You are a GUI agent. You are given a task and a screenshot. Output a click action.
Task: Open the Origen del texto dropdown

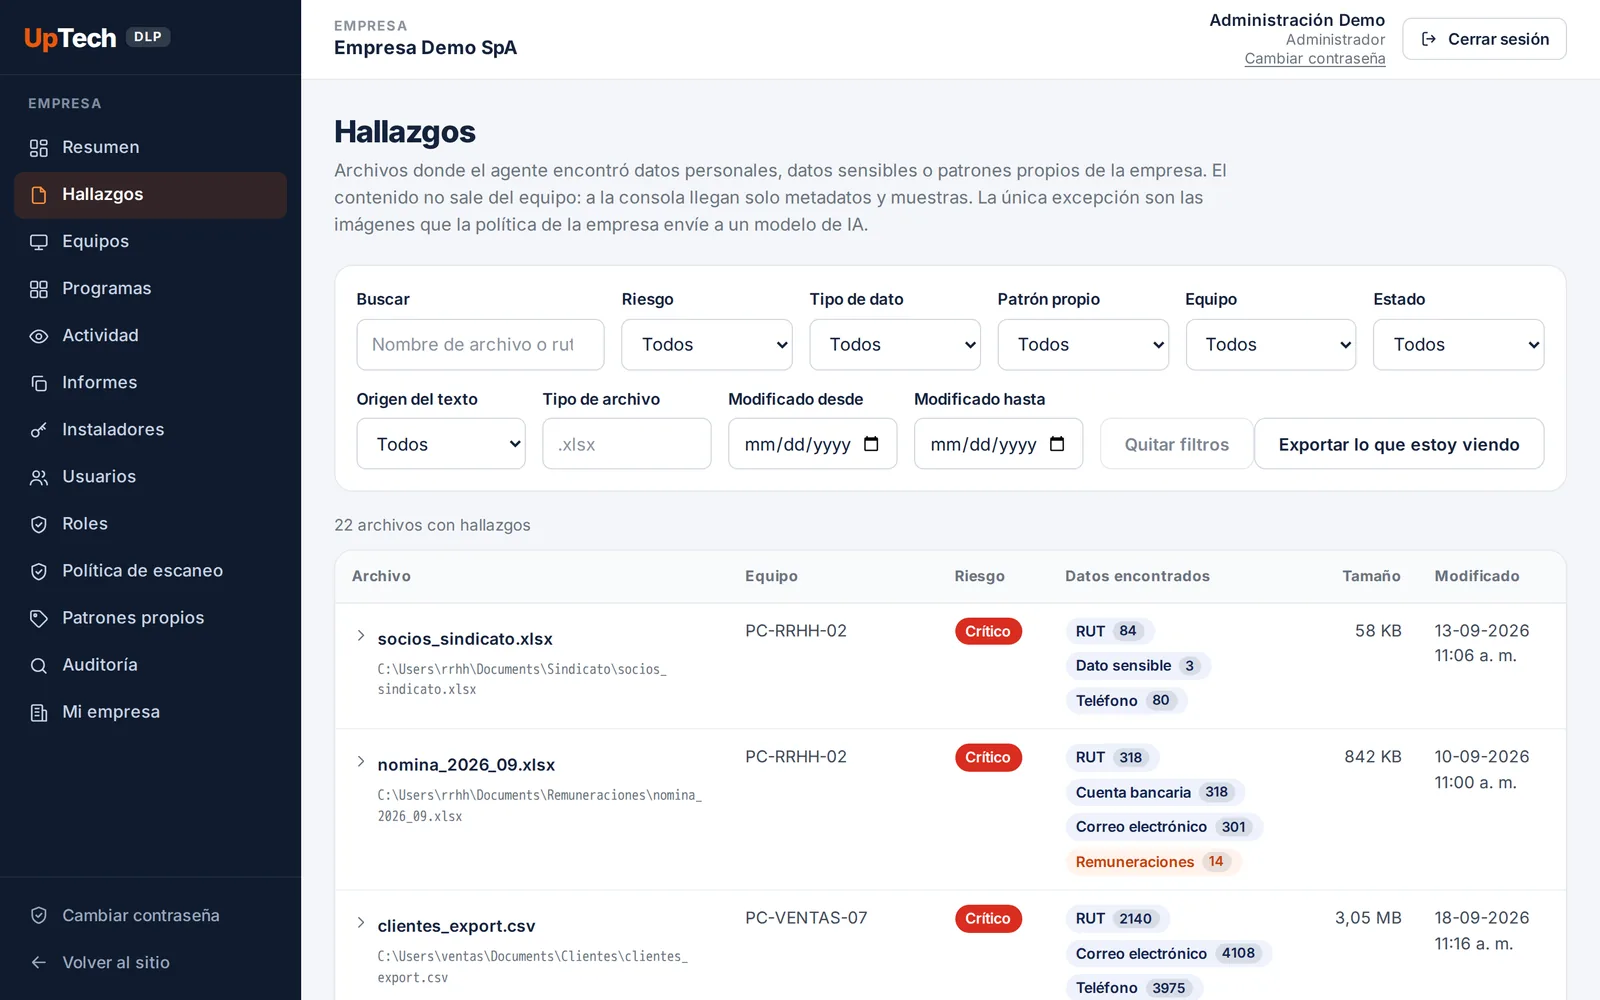(441, 444)
